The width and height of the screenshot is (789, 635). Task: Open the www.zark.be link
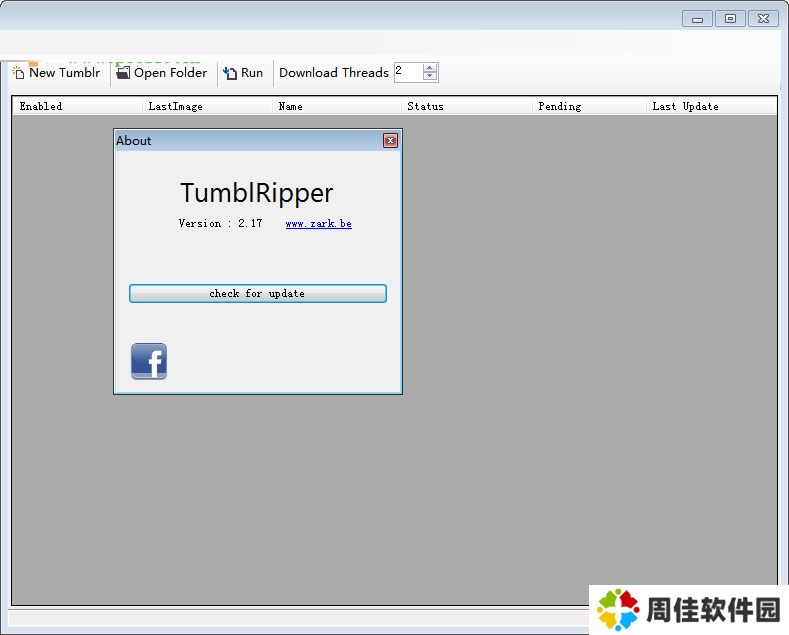(x=319, y=223)
